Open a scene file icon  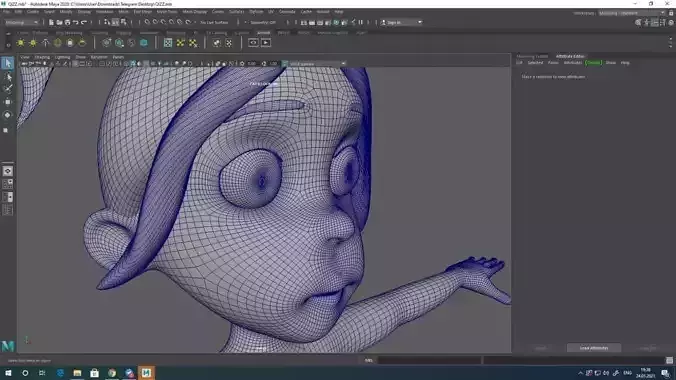(x=59, y=22)
